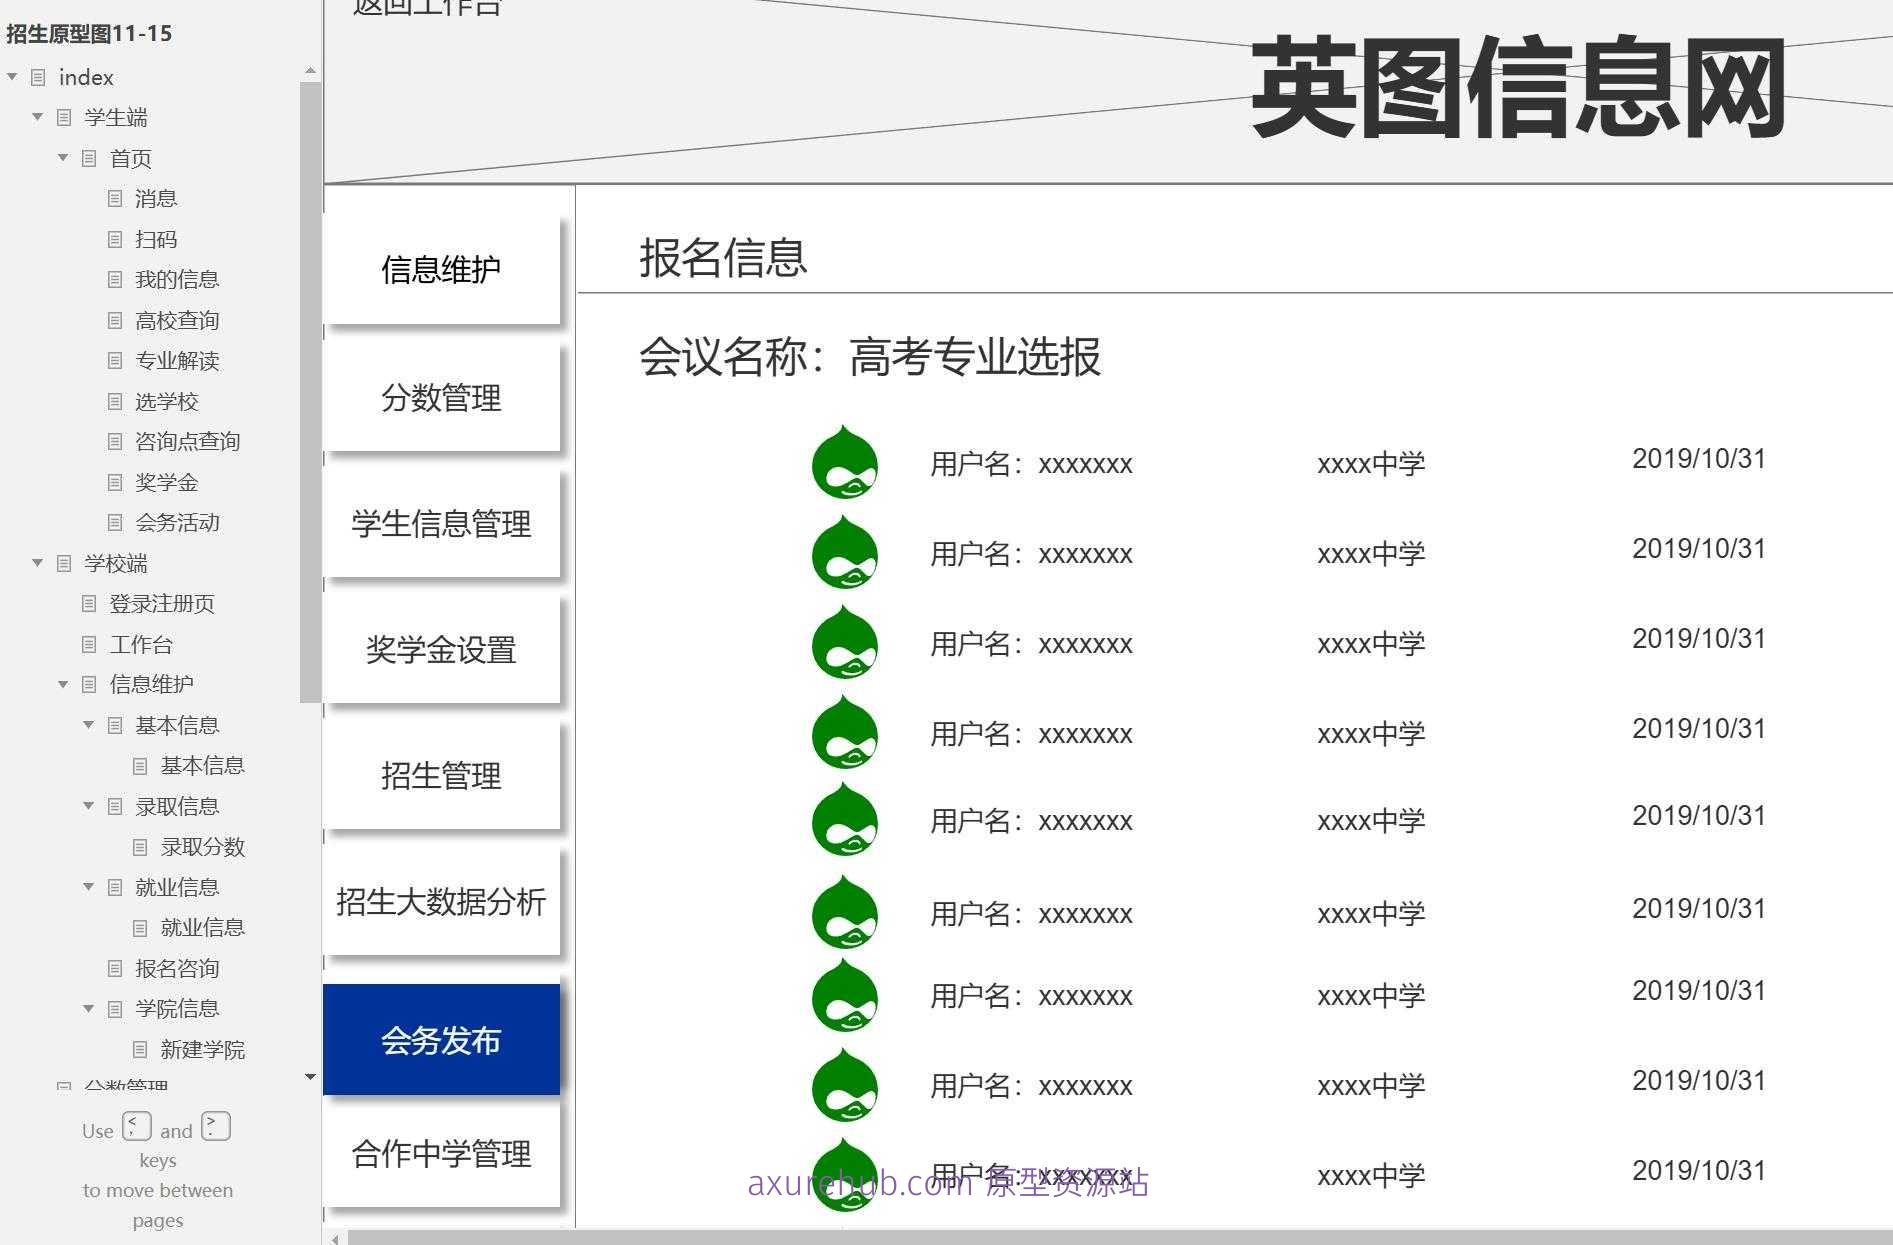This screenshot has width=1893, height=1245.
Task: Click the page icon next to 扫码
Action: tap(114, 239)
